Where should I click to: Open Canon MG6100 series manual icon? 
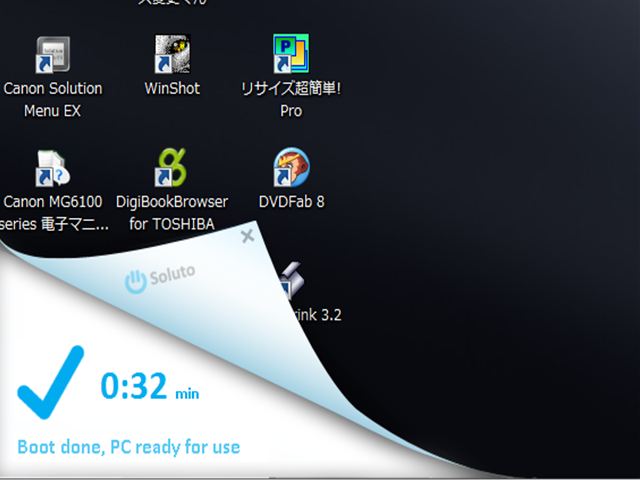pyautogui.click(x=53, y=168)
